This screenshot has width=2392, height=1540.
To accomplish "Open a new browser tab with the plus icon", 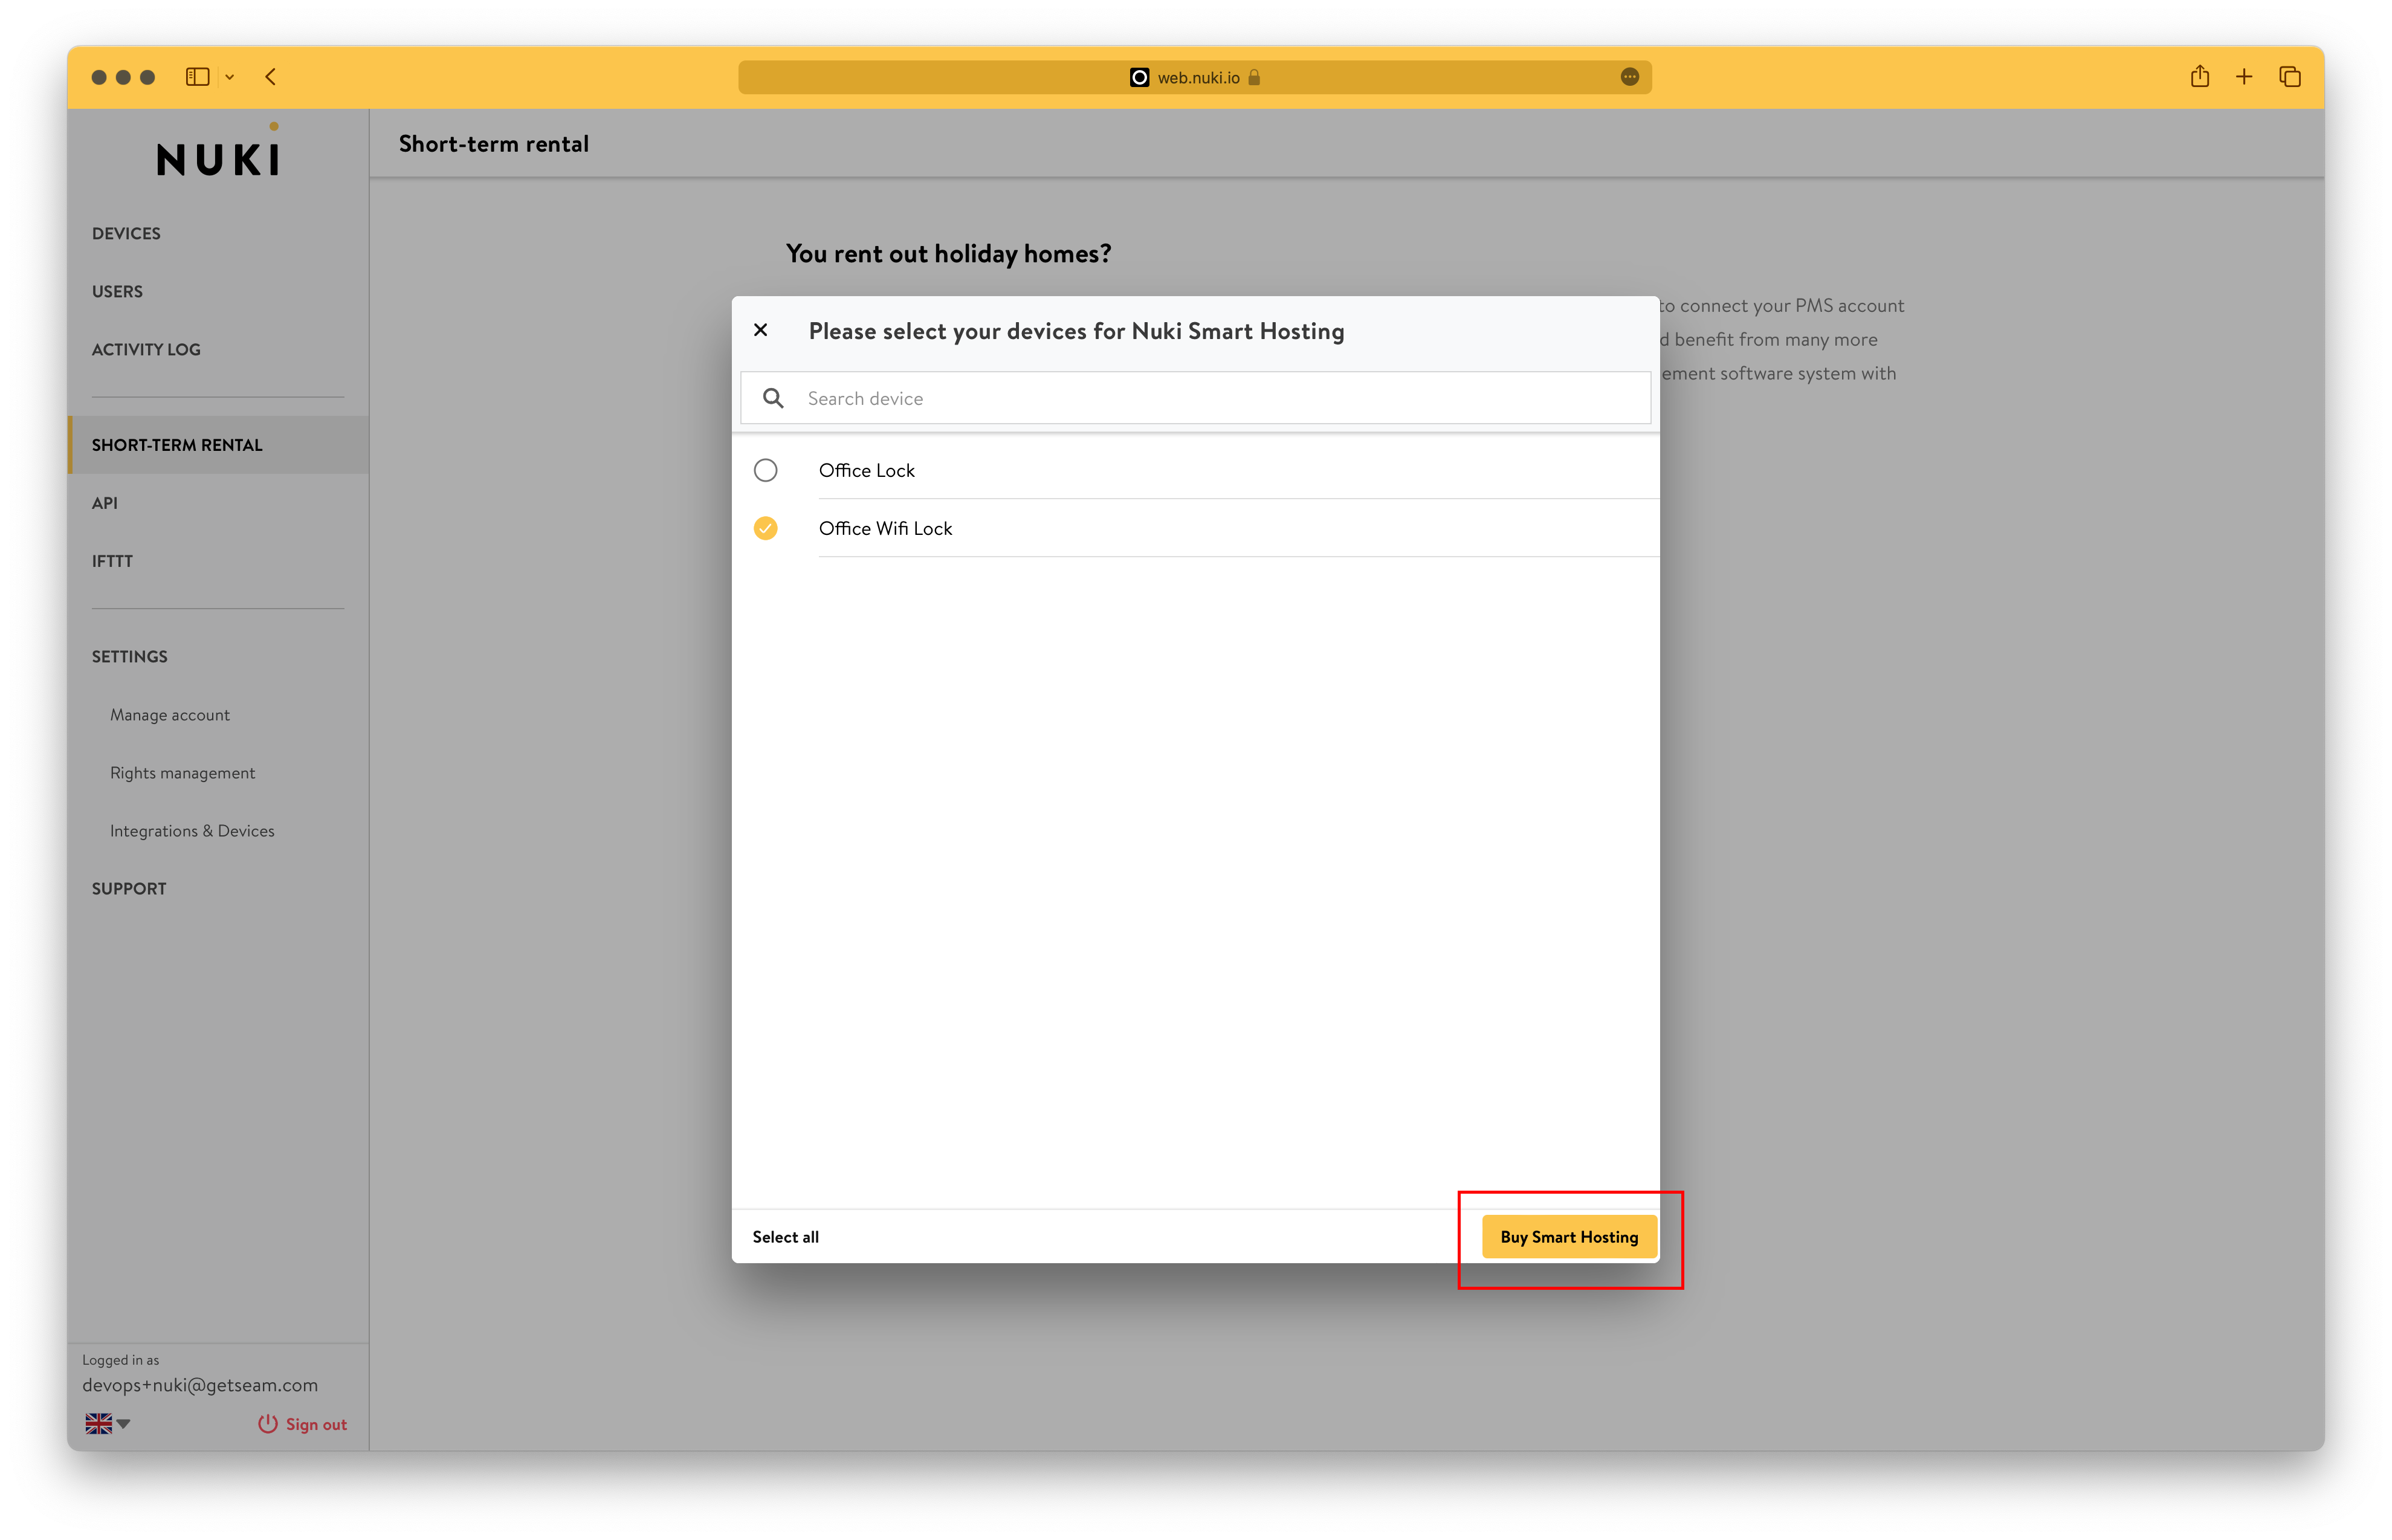I will click(2244, 76).
